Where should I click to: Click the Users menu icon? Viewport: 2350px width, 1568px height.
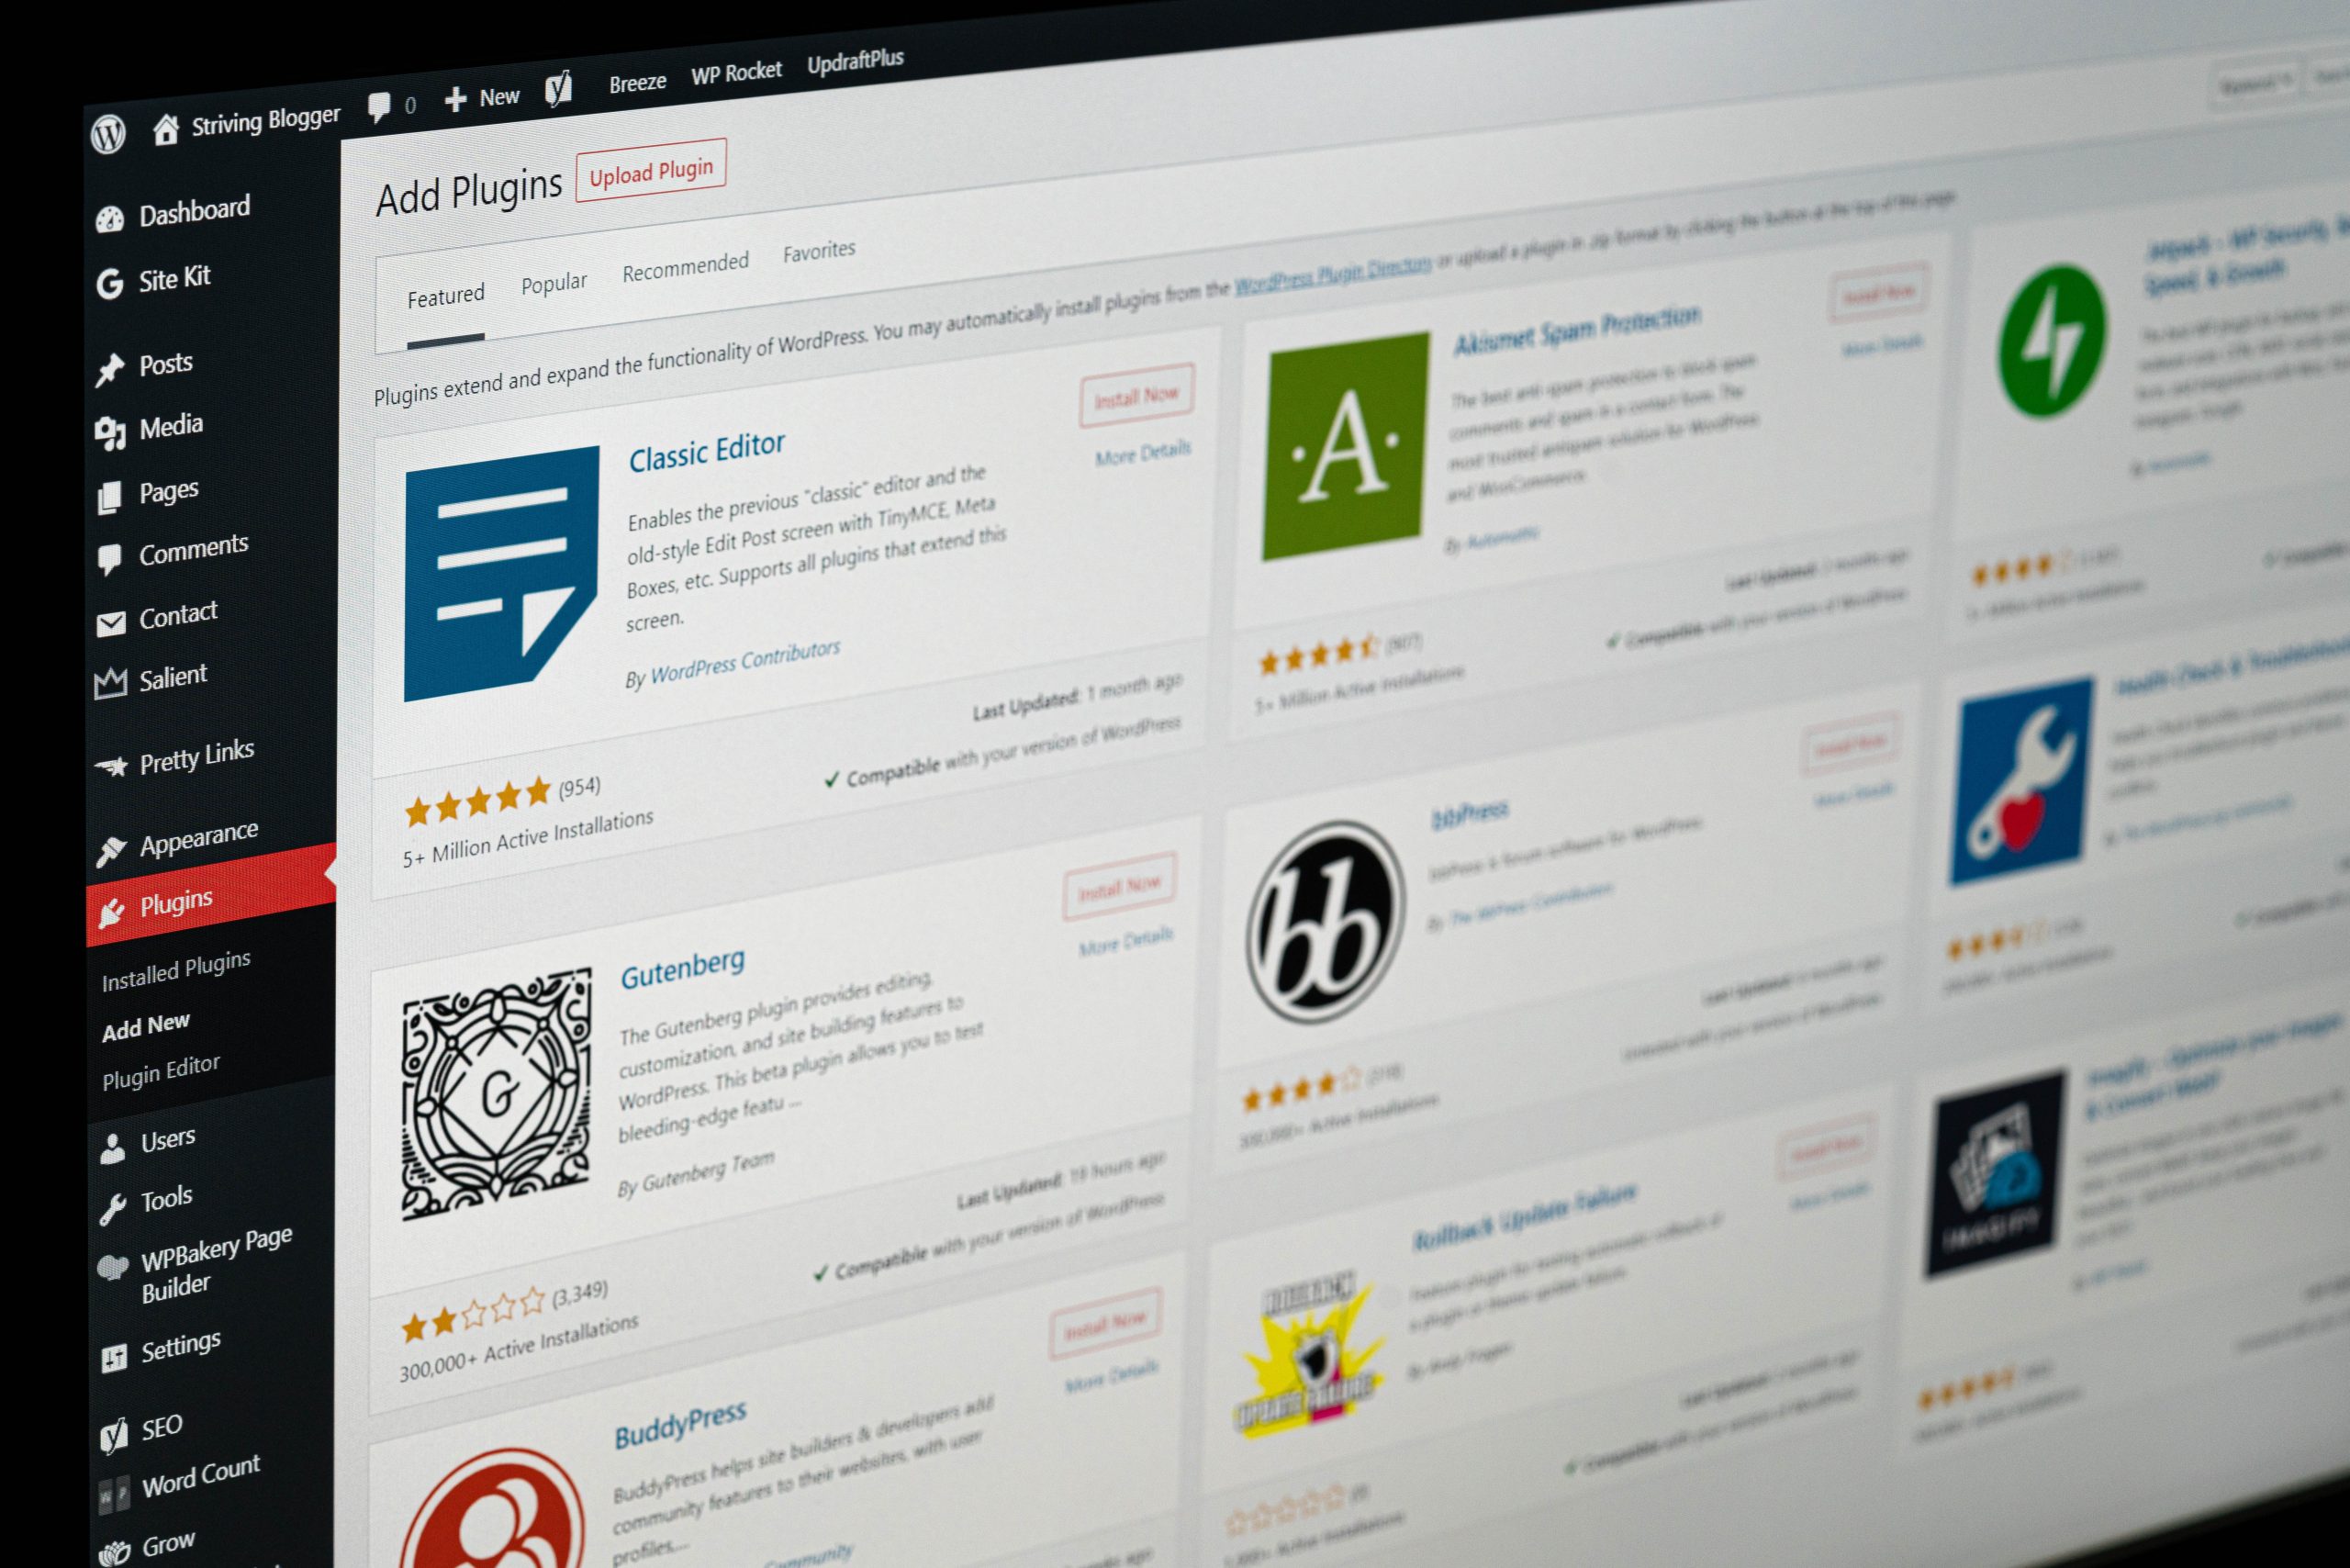112,1141
